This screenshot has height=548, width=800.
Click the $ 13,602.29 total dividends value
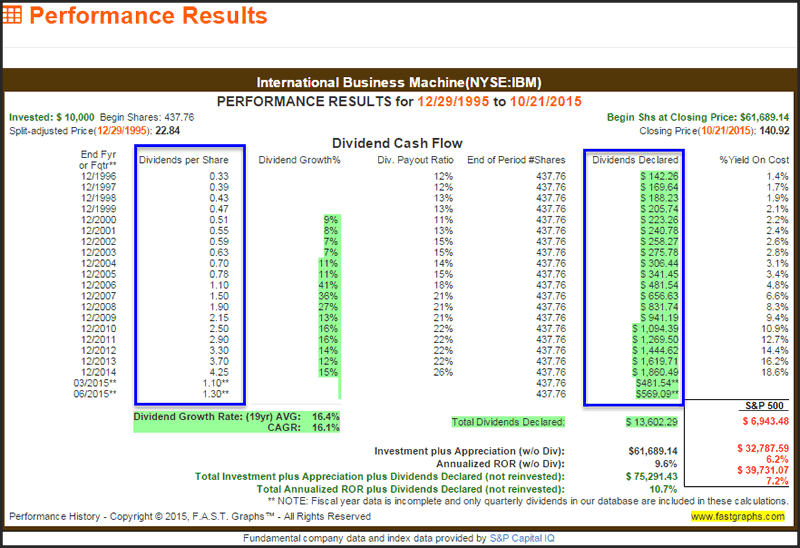[x=652, y=422]
